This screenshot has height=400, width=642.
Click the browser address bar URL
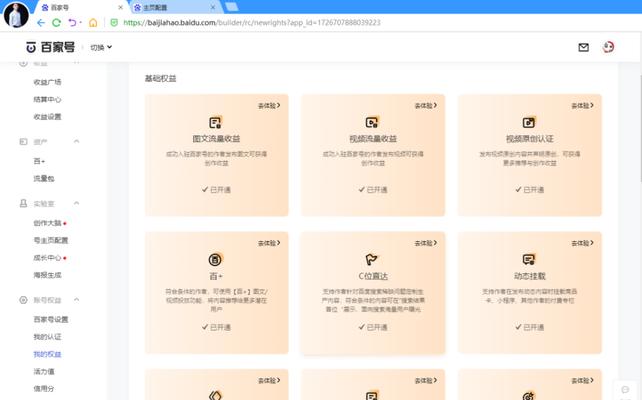[x=252, y=23]
